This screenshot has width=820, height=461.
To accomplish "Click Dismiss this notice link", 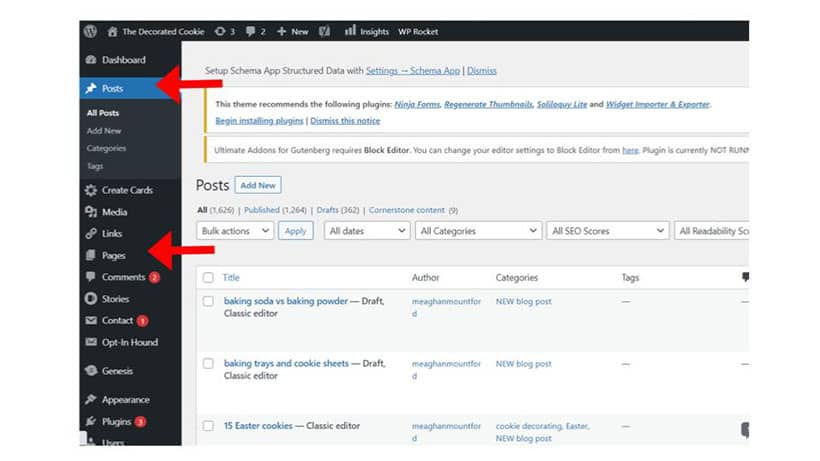I will [x=345, y=121].
